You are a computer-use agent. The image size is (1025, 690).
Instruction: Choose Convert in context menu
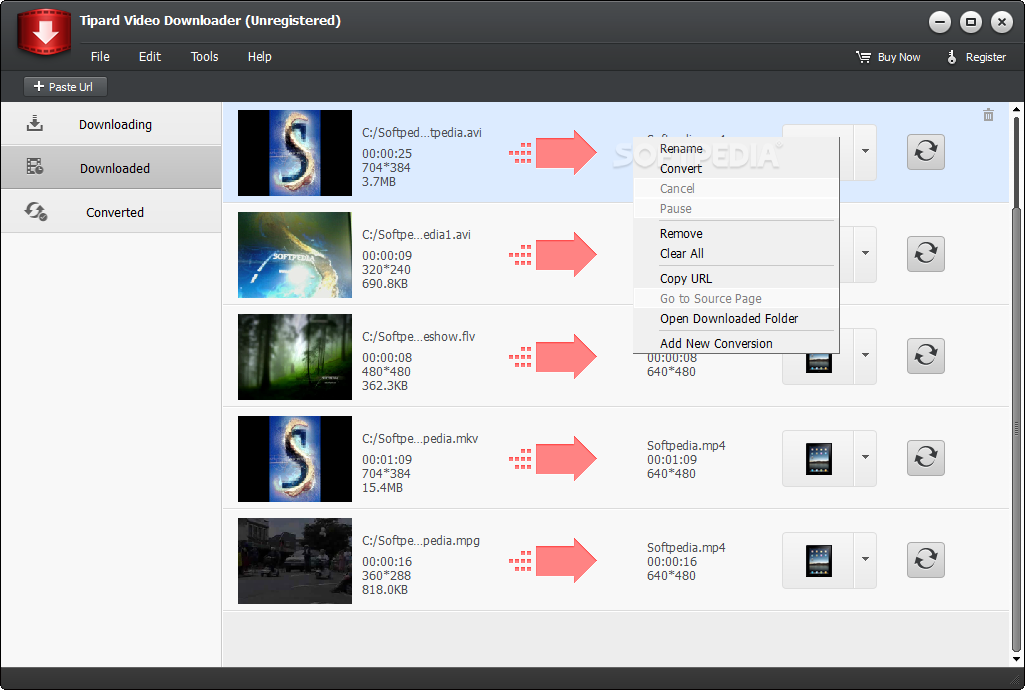pos(736,169)
